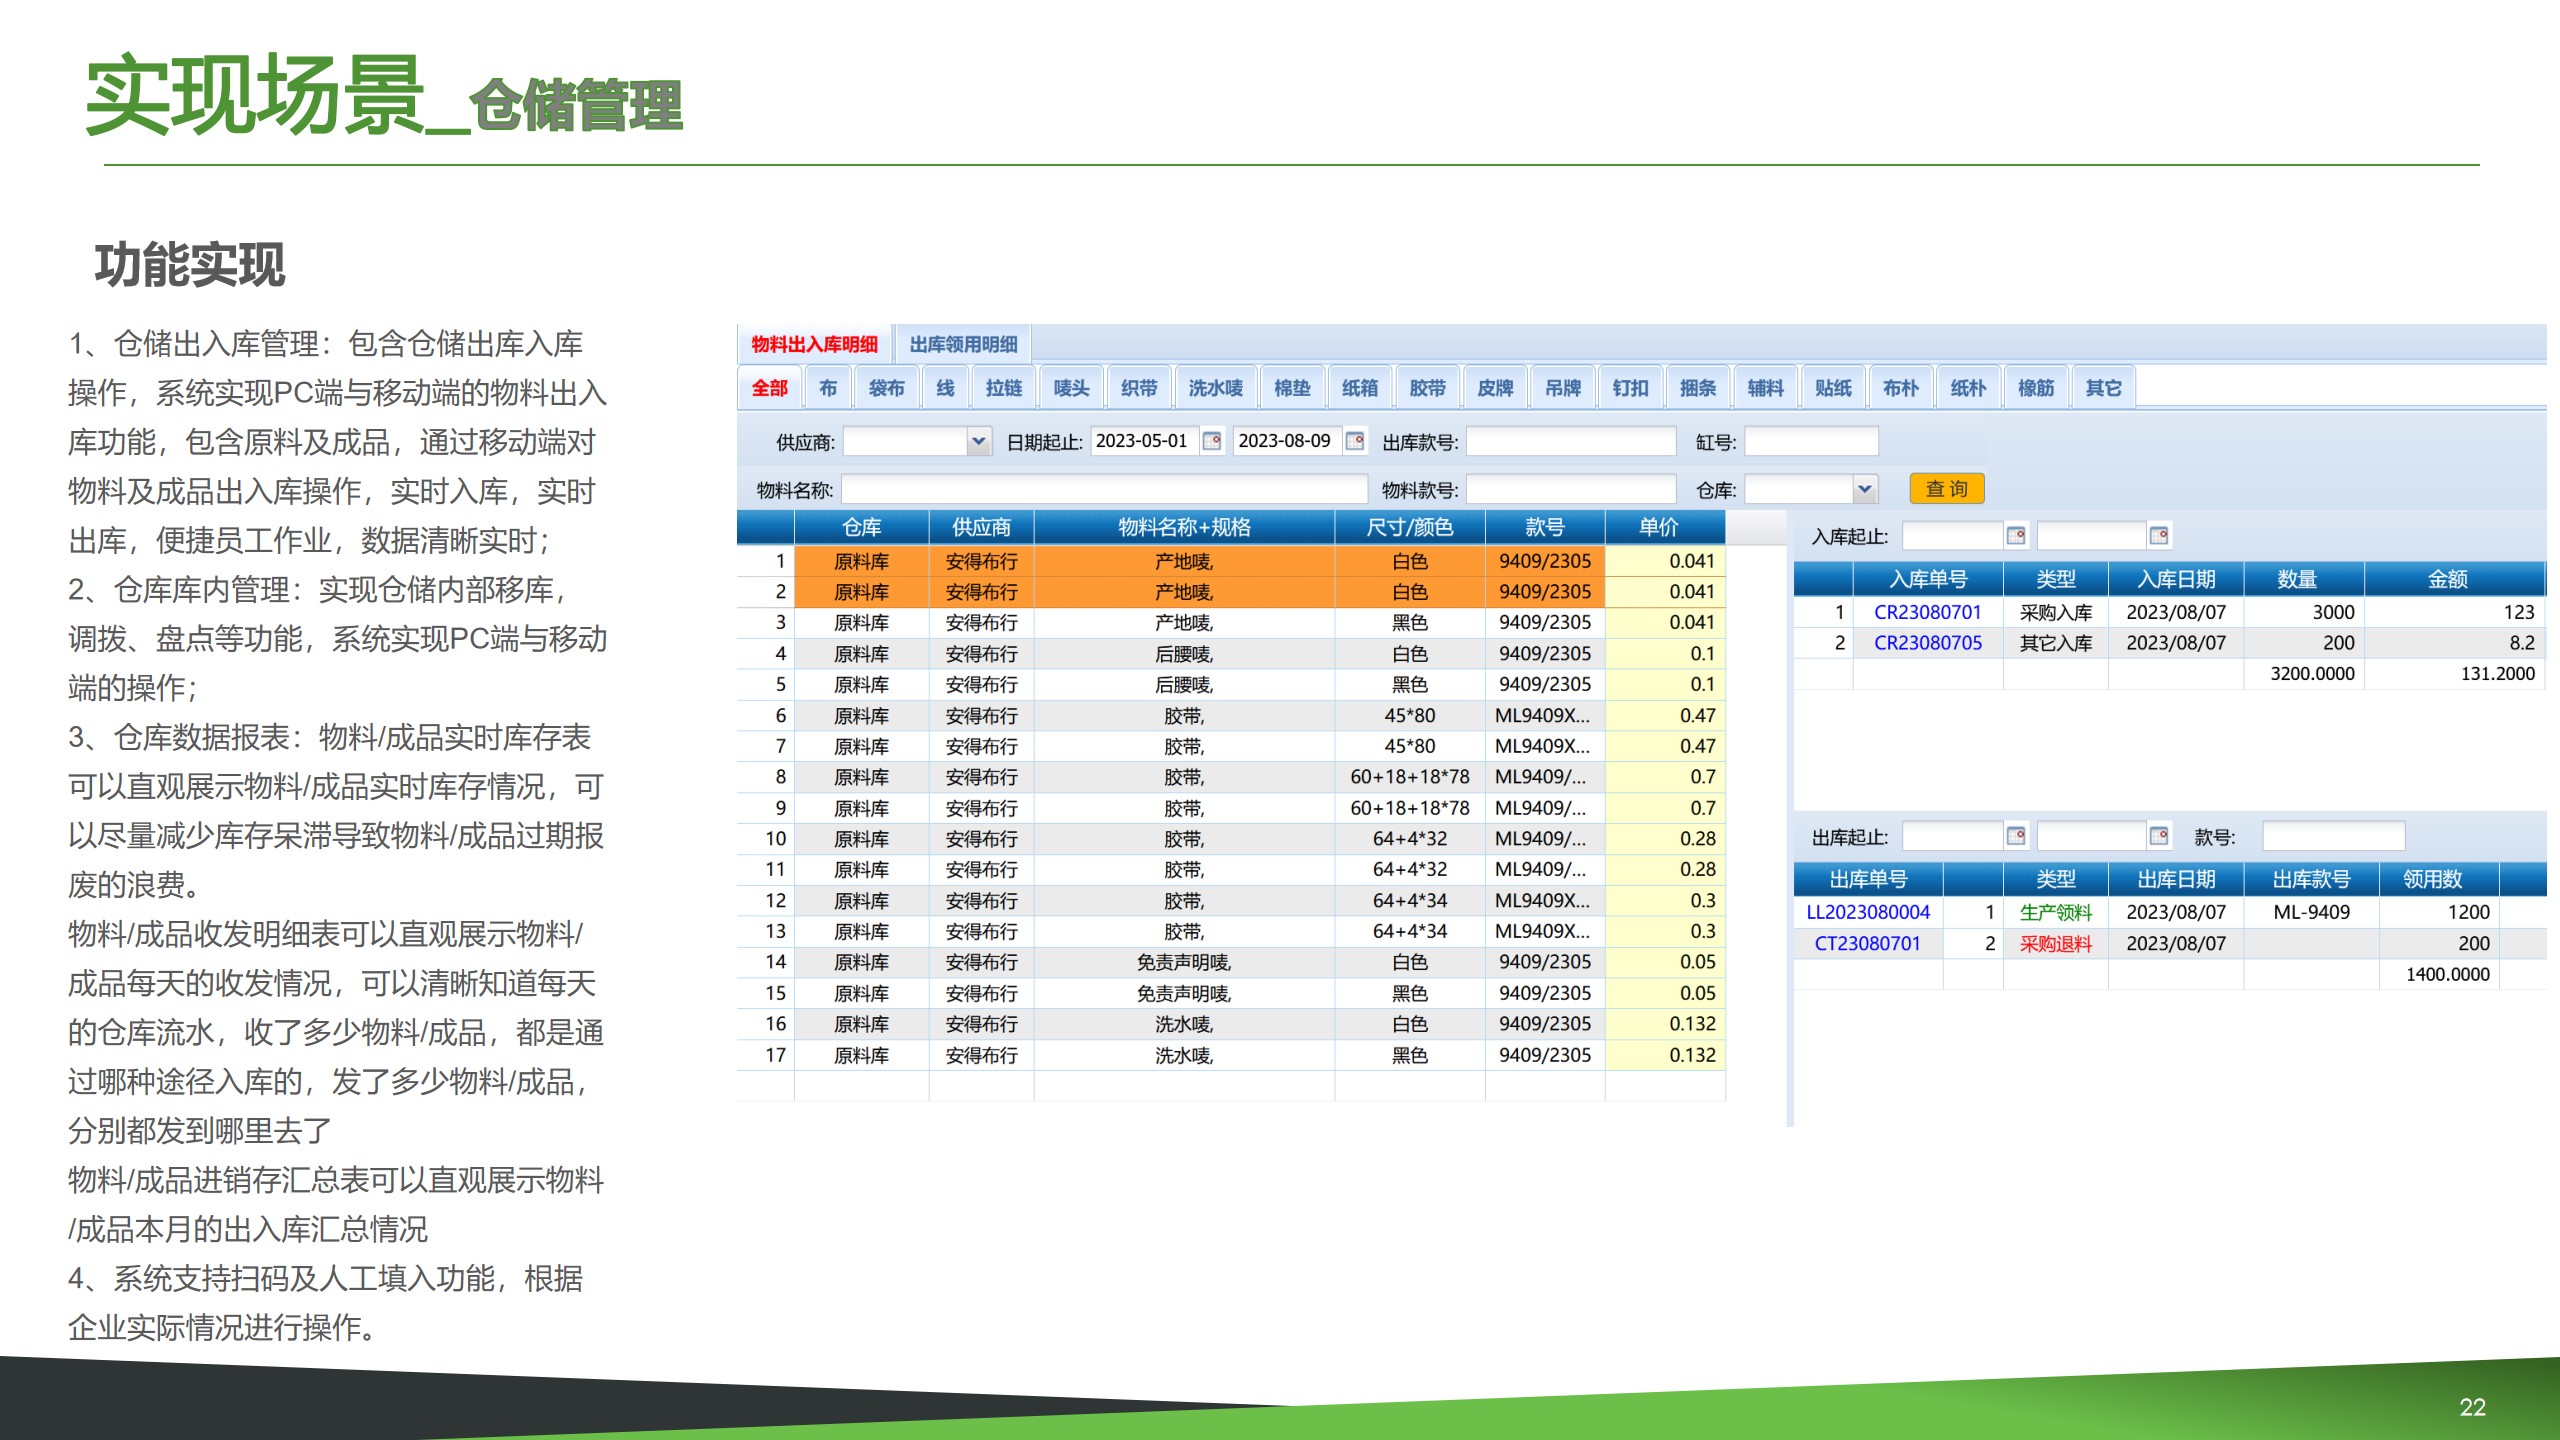Open calendar for start date 2023-05-01
The width and height of the screenshot is (2560, 1440).
tap(1212, 441)
